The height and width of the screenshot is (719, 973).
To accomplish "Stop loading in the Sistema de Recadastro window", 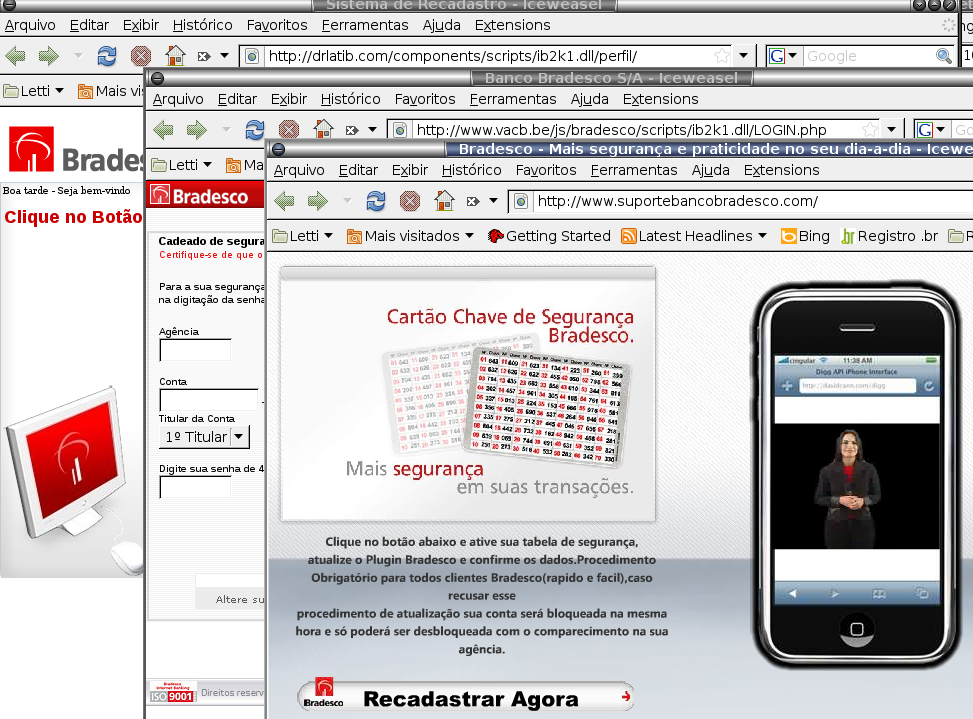I will (x=141, y=56).
